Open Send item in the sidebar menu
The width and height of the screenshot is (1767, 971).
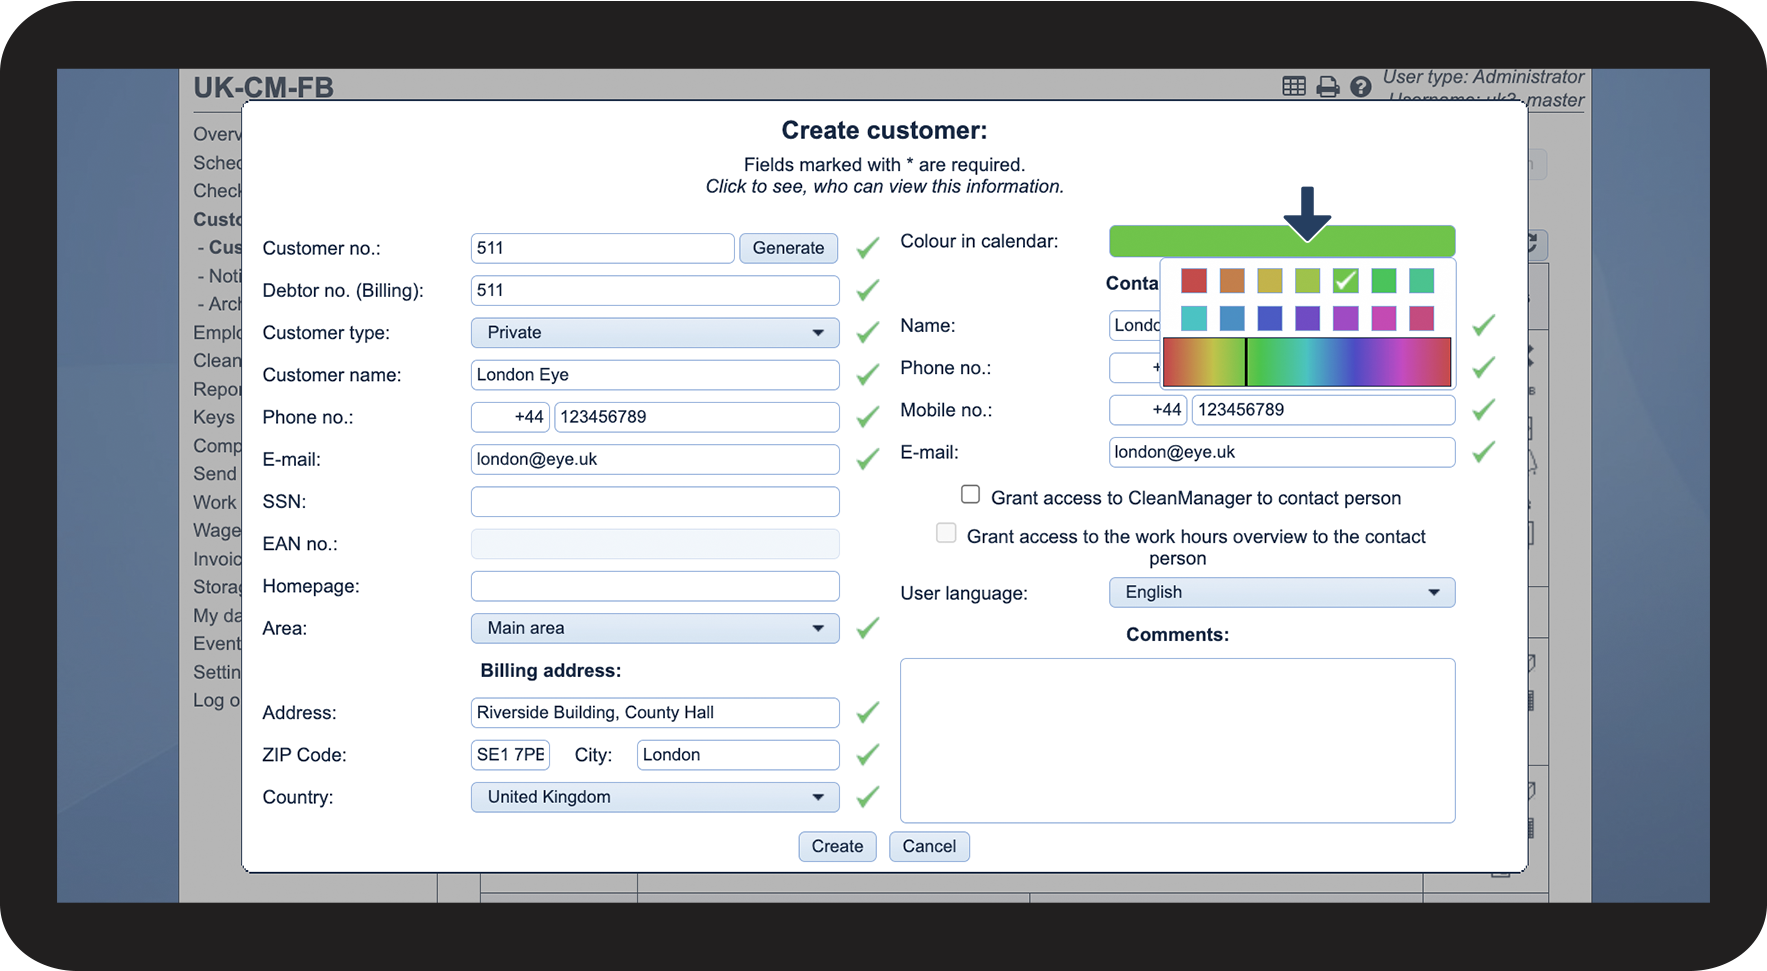(x=215, y=473)
